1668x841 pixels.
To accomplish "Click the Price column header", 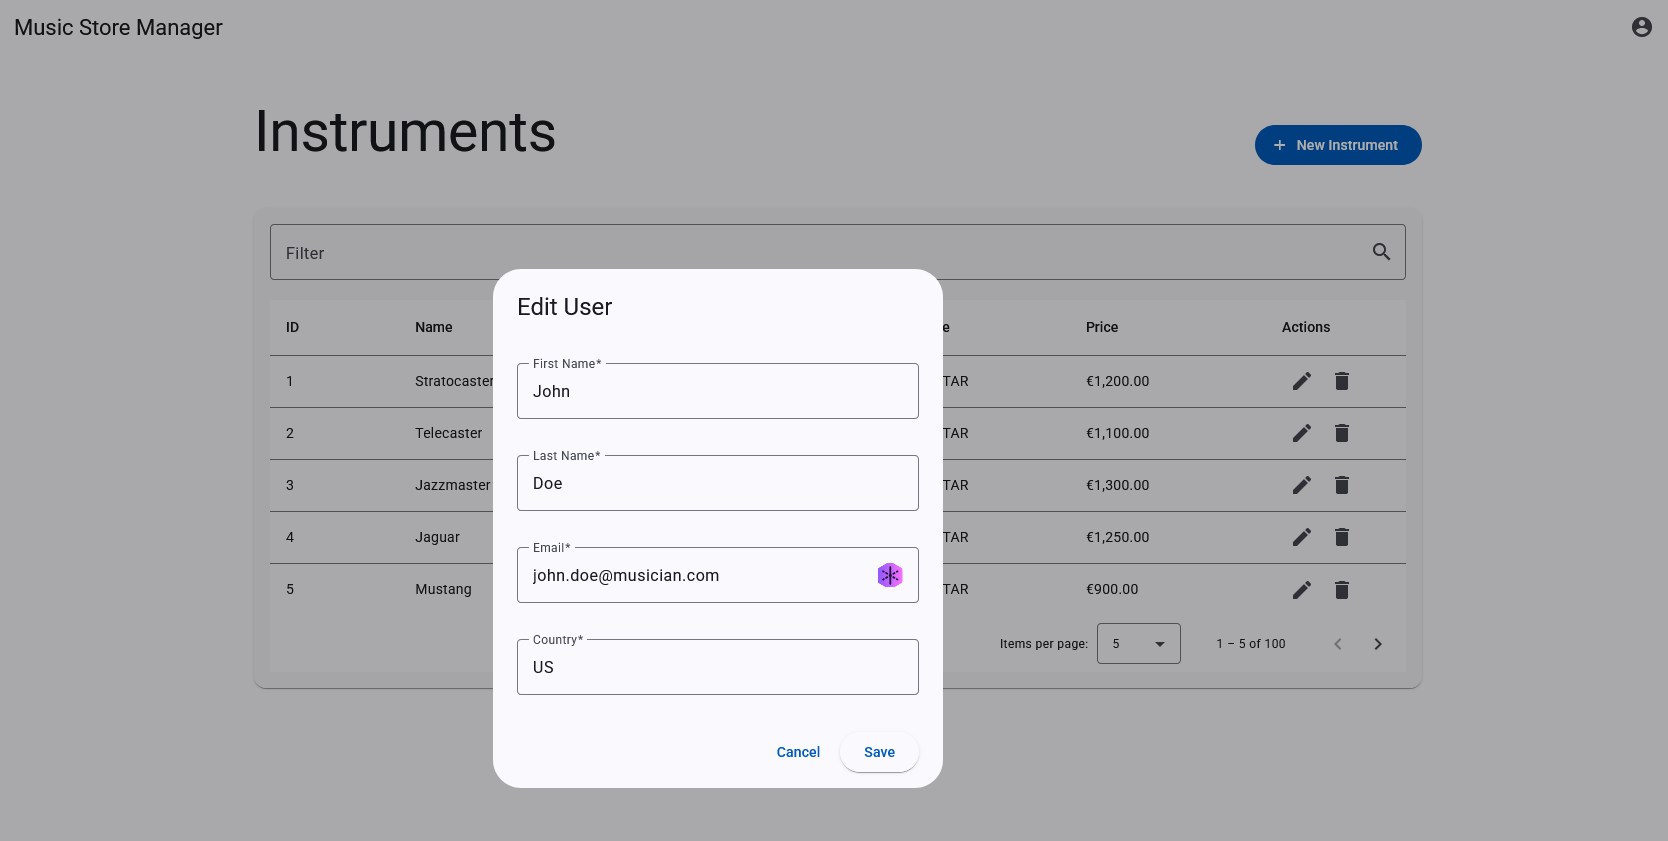I will click(x=1102, y=327).
